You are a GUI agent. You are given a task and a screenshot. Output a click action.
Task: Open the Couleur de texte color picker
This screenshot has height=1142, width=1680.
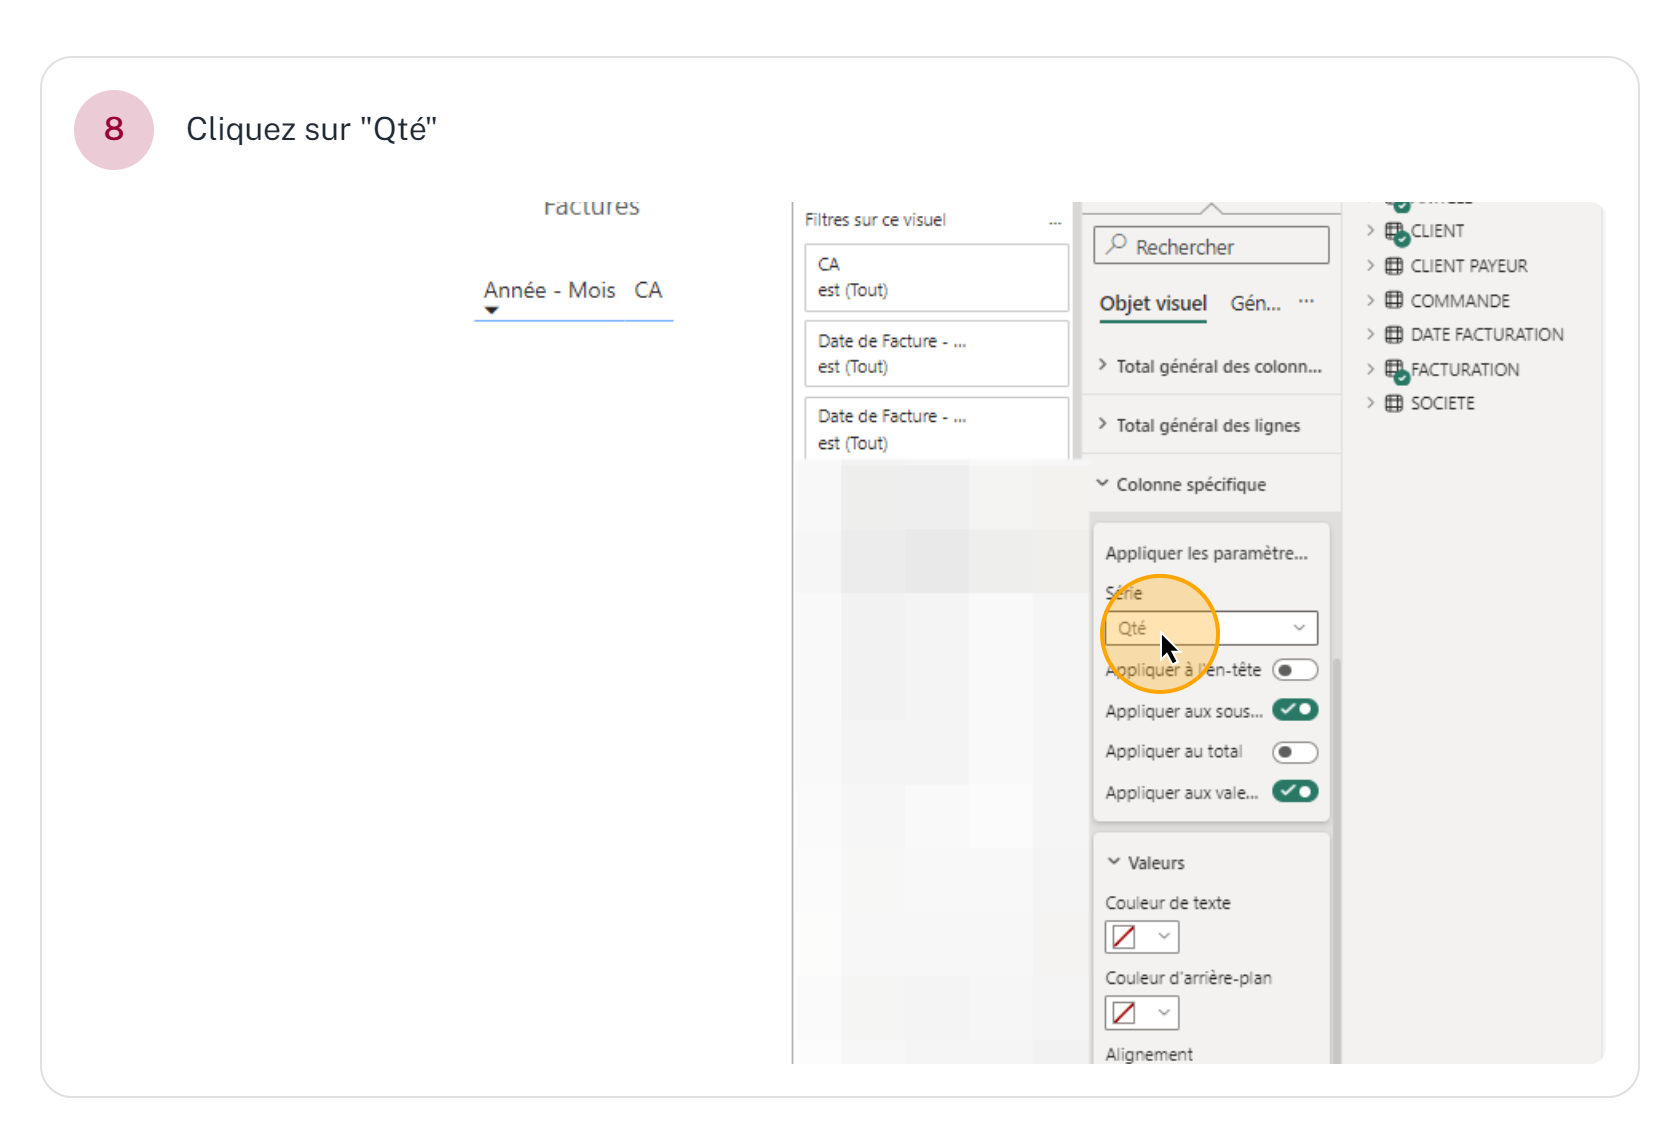(x=1141, y=938)
